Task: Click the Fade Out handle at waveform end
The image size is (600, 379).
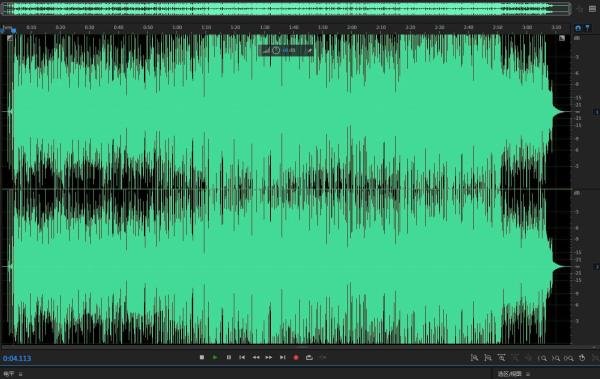Action: point(562,38)
